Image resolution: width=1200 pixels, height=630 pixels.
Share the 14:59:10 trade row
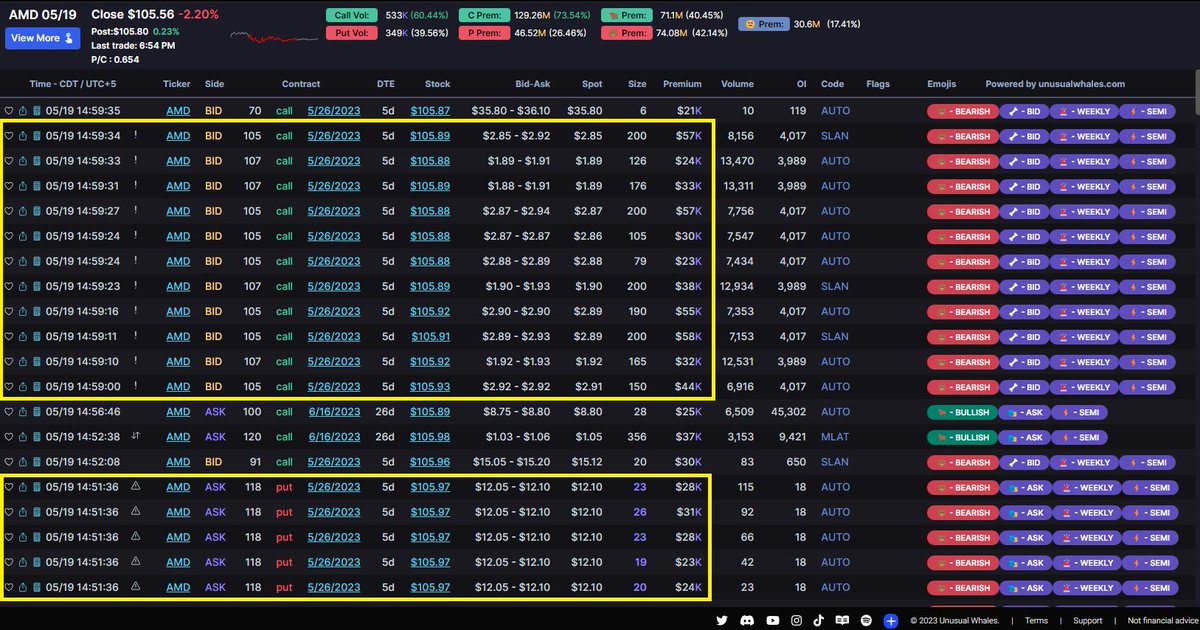coord(23,361)
